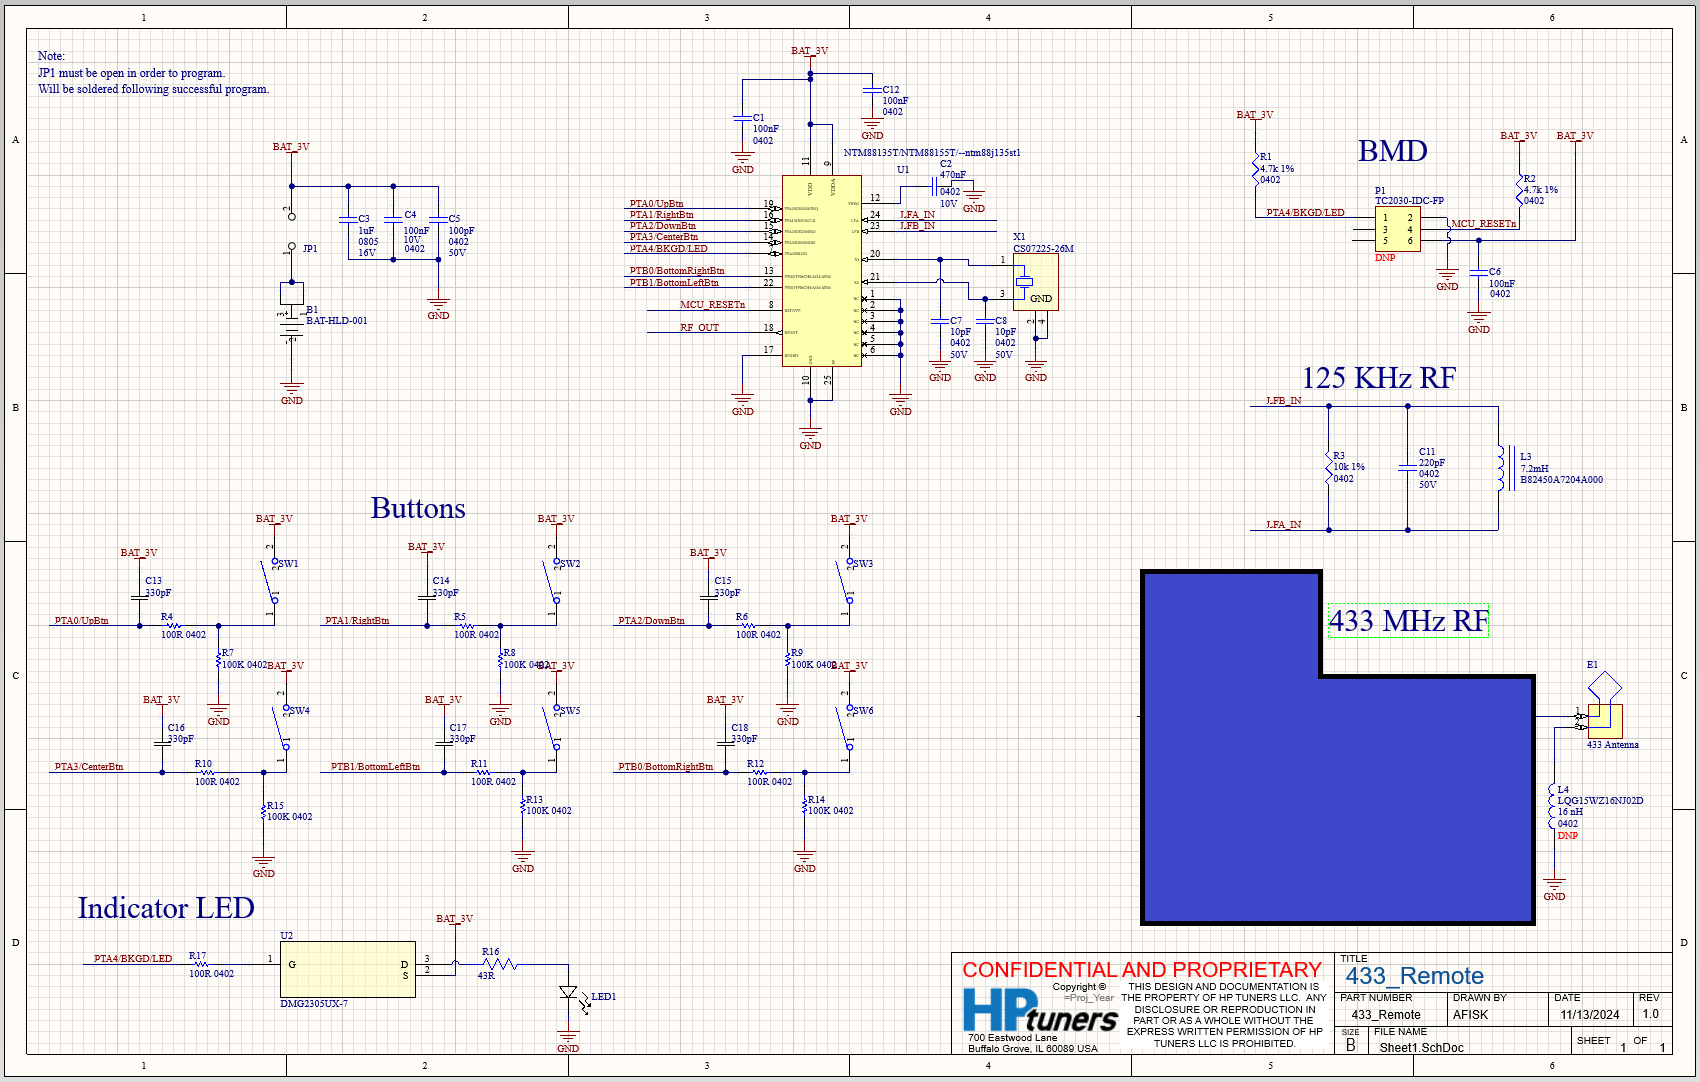Image resolution: width=1700 pixels, height=1082 pixels.
Task: Click the 'LQG15WZ16NJ02D' part number text
Action: pyautogui.click(x=1600, y=801)
